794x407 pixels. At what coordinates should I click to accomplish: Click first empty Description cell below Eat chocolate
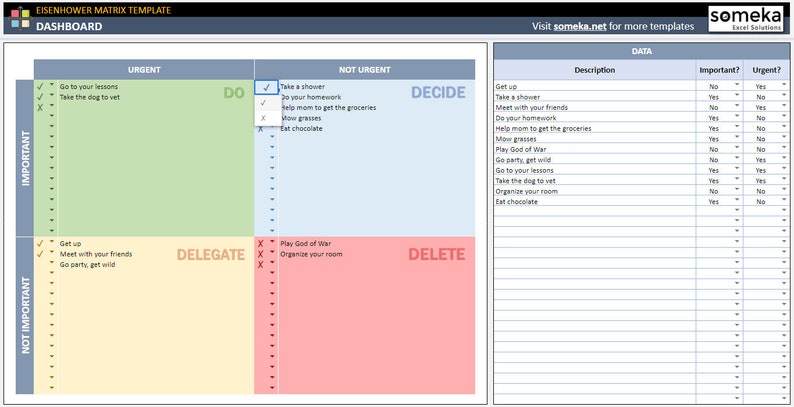pyautogui.click(x=594, y=212)
